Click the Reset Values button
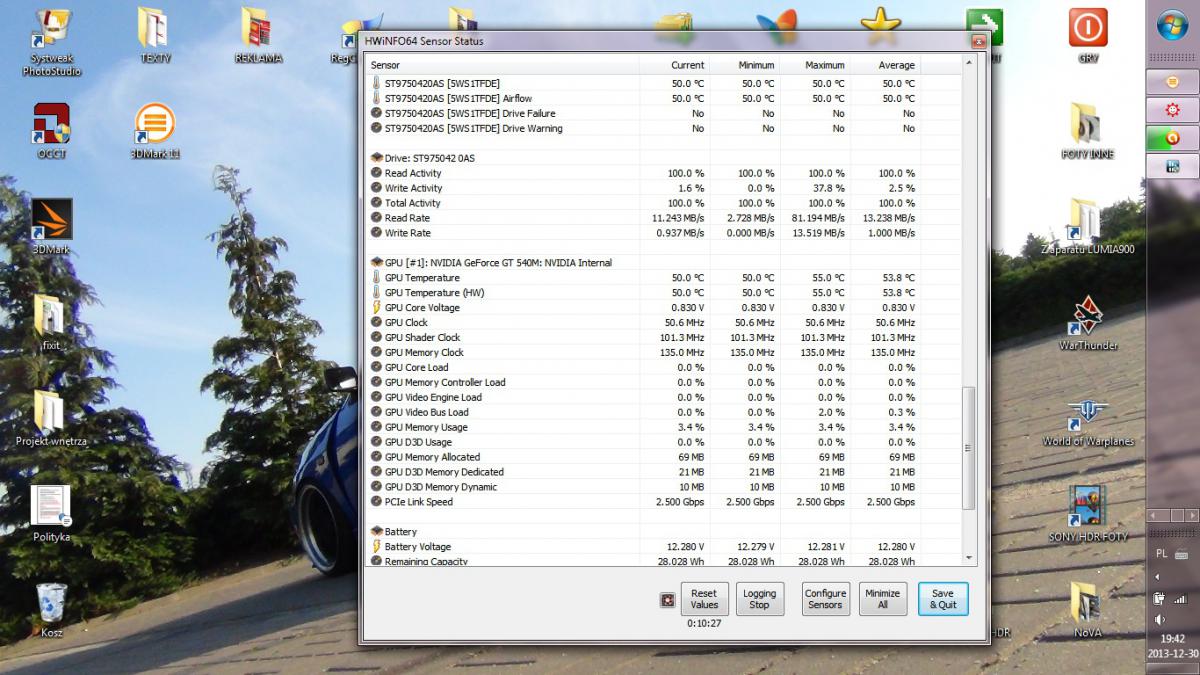The image size is (1200, 675). click(x=704, y=599)
